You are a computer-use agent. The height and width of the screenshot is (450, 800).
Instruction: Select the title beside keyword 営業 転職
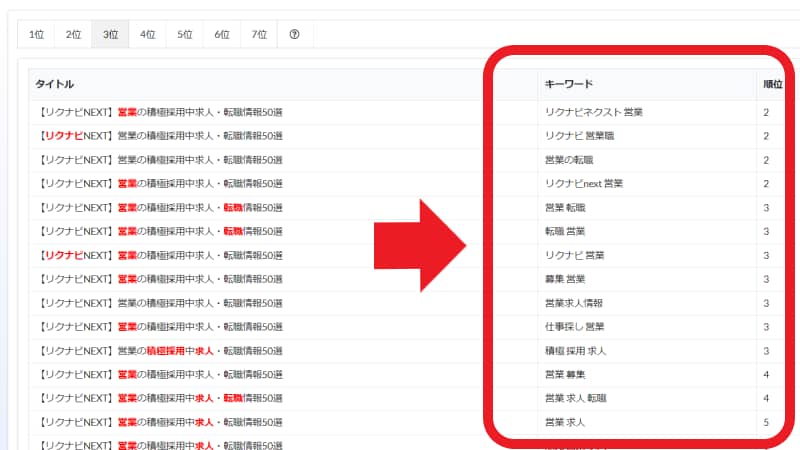coord(161,208)
